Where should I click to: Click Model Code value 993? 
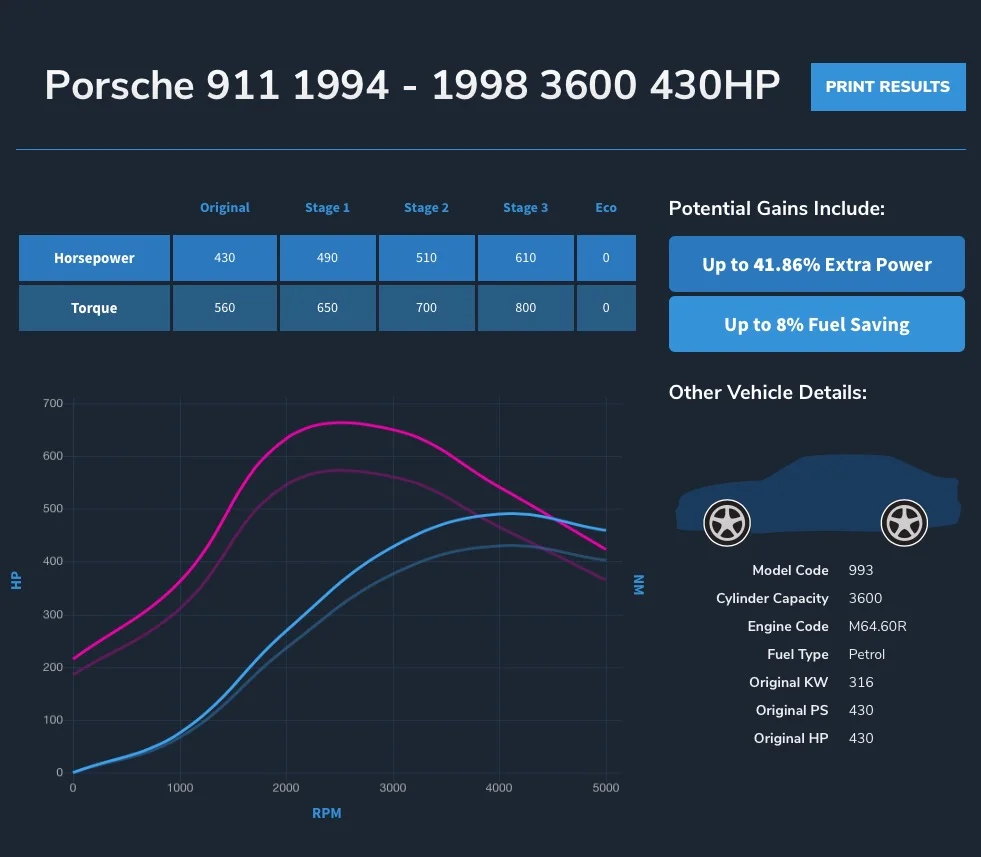(x=861, y=570)
